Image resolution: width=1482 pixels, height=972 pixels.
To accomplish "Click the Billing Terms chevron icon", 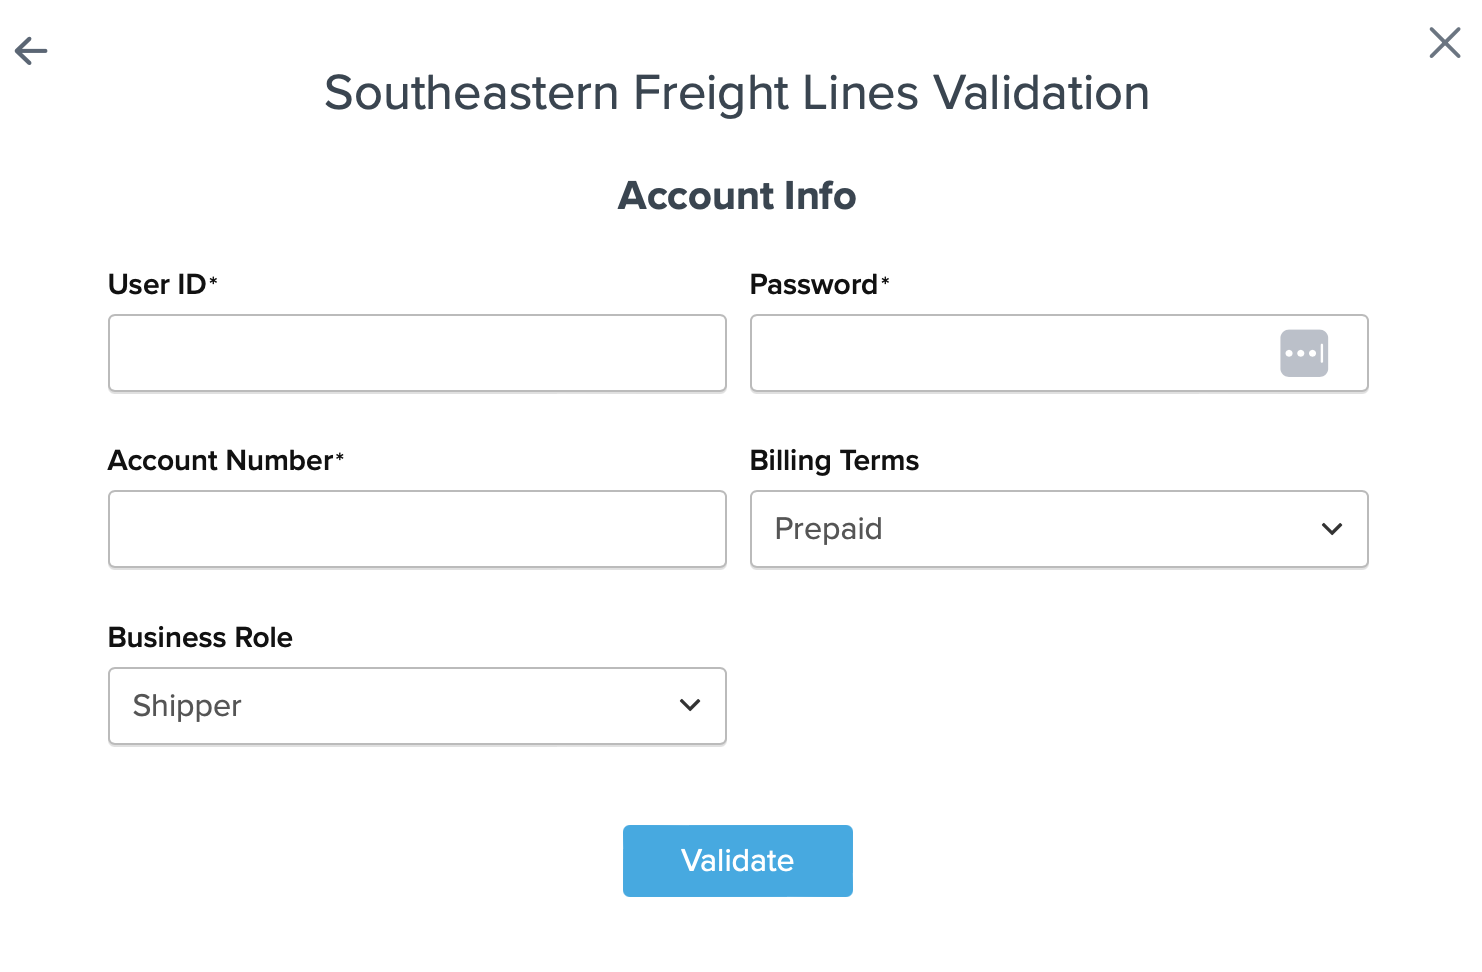I will tap(1332, 529).
